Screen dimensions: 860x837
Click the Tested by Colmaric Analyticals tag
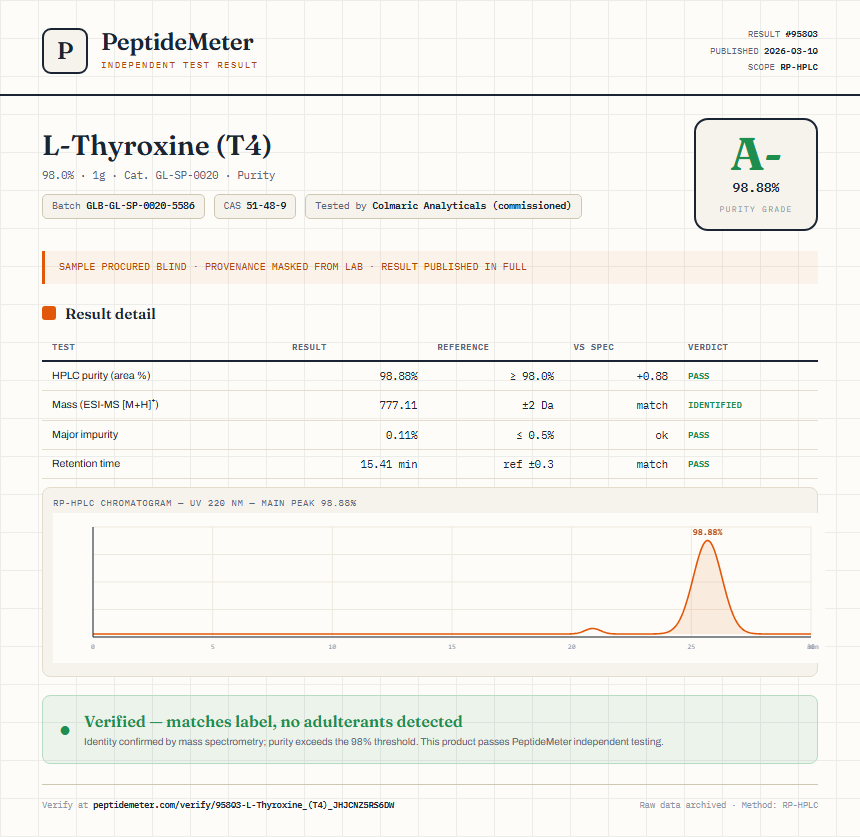(x=443, y=206)
